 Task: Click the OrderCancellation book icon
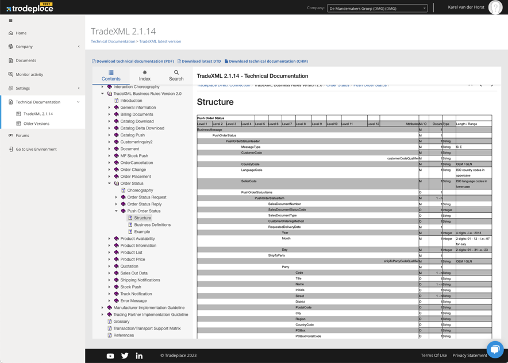(x=116, y=163)
